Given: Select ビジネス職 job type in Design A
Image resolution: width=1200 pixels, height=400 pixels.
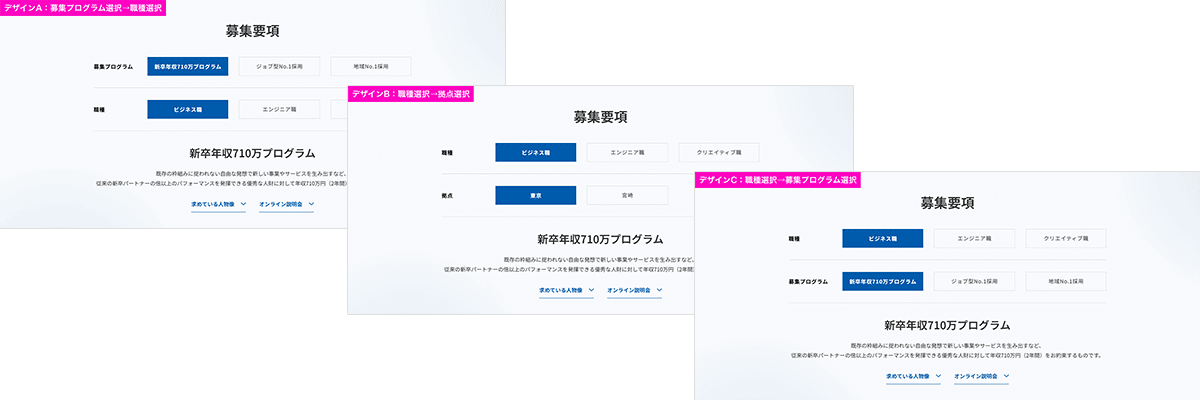Looking at the screenshot, I should 187,109.
